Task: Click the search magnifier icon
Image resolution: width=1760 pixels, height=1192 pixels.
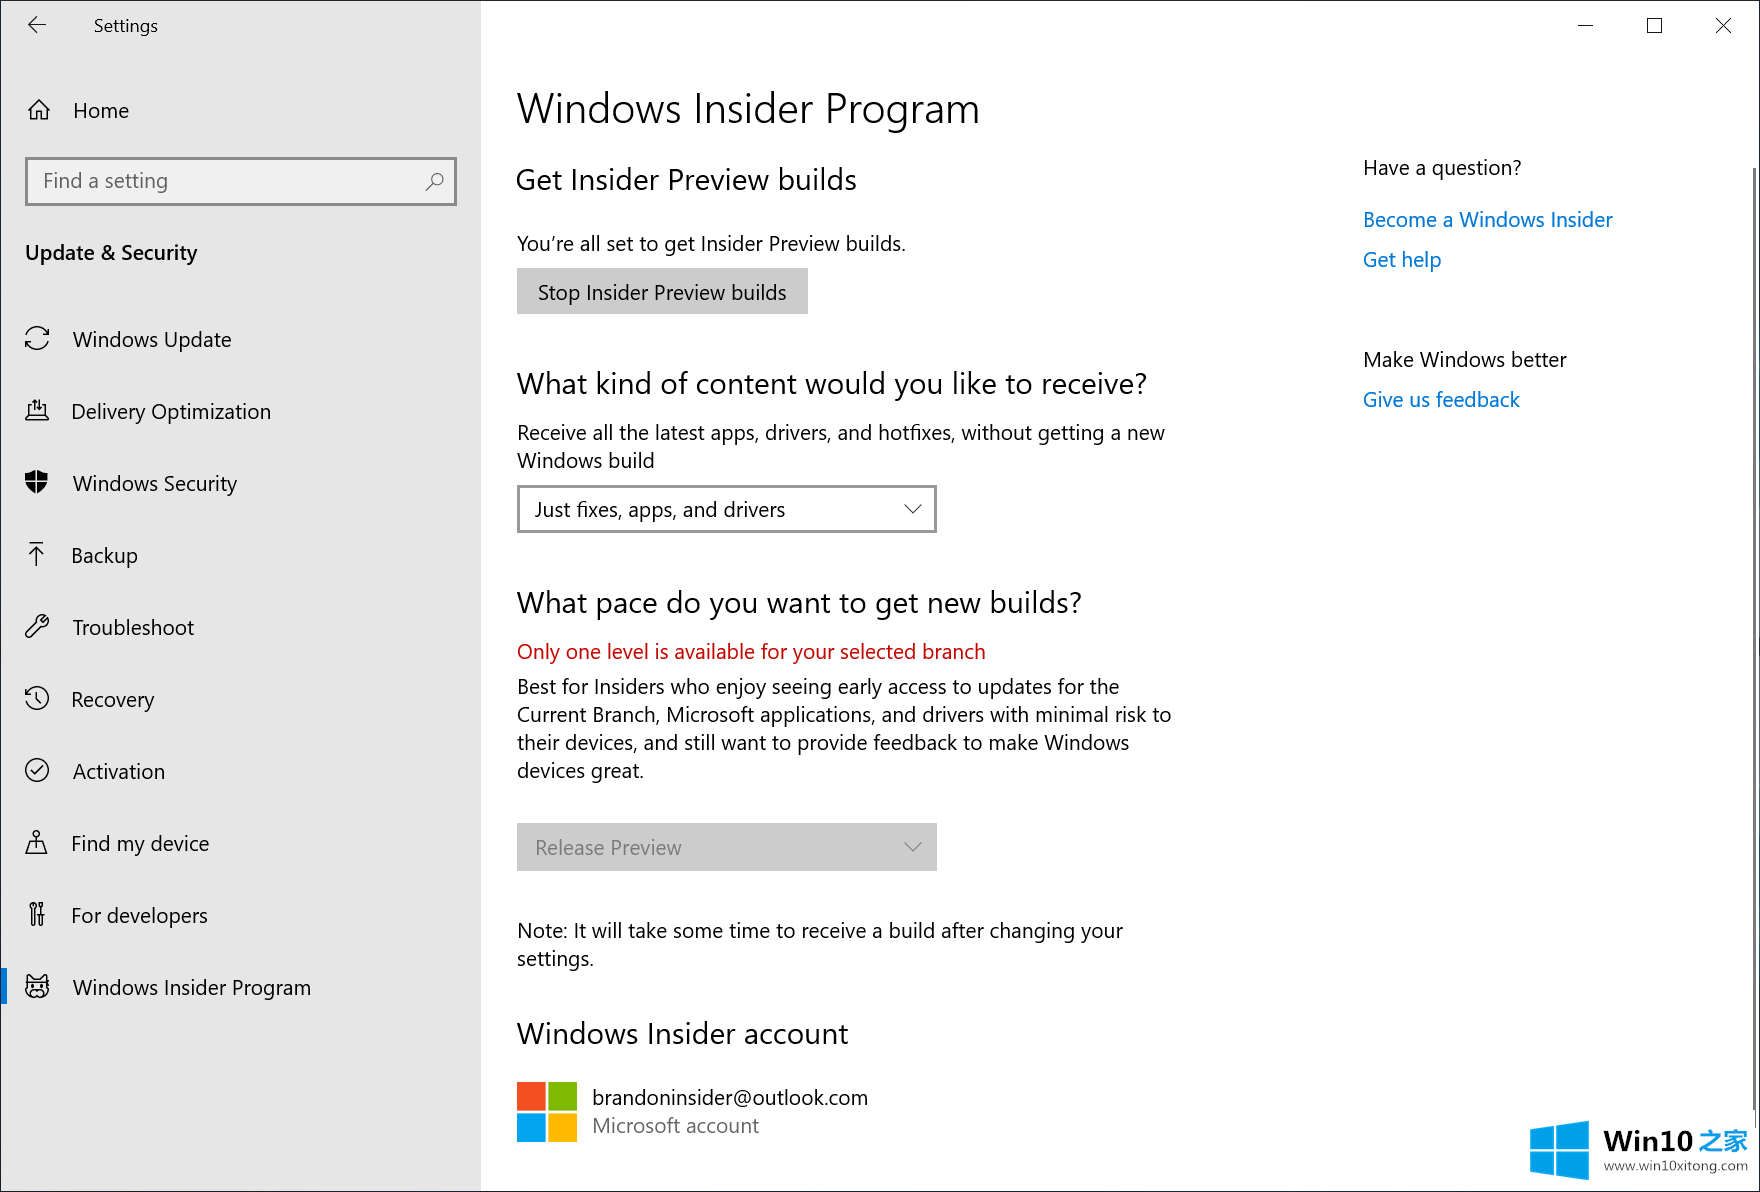Action: tap(434, 181)
